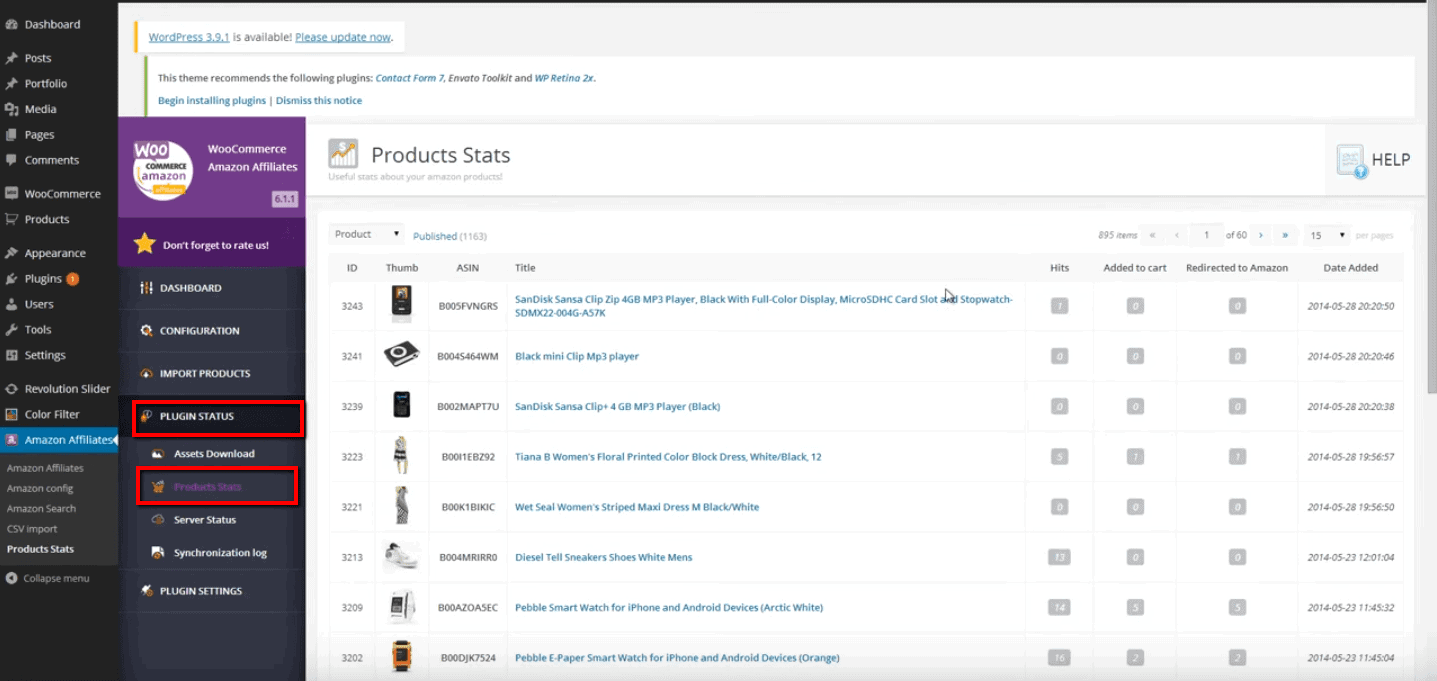Click the Pages icon in the sidebar
This screenshot has width=1437, height=681.
click(x=12, y=135)
